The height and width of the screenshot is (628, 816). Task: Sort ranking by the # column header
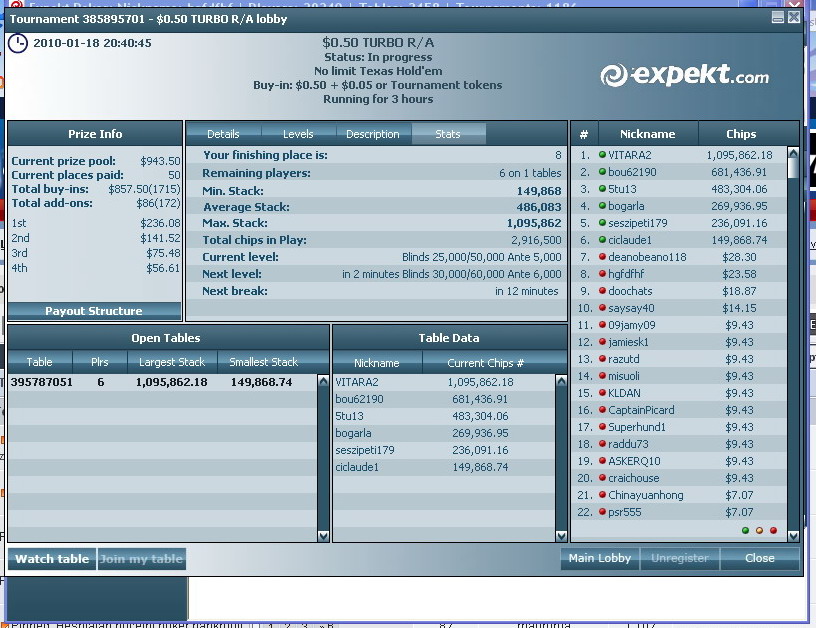tap(584, 134)
